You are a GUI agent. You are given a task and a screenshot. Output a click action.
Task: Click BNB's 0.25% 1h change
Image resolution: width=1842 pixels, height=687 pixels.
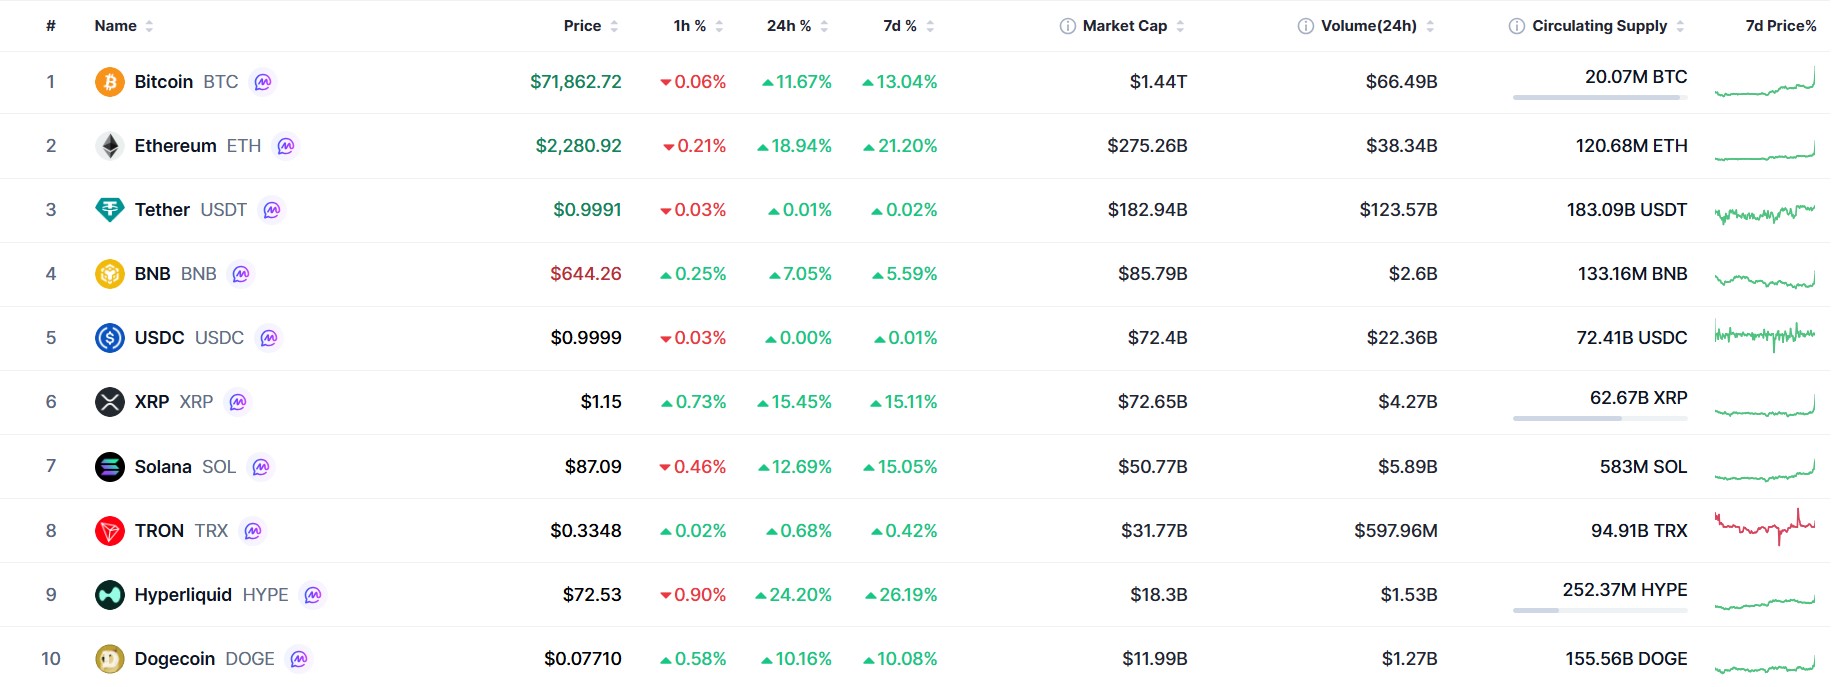tap(693, 274)
